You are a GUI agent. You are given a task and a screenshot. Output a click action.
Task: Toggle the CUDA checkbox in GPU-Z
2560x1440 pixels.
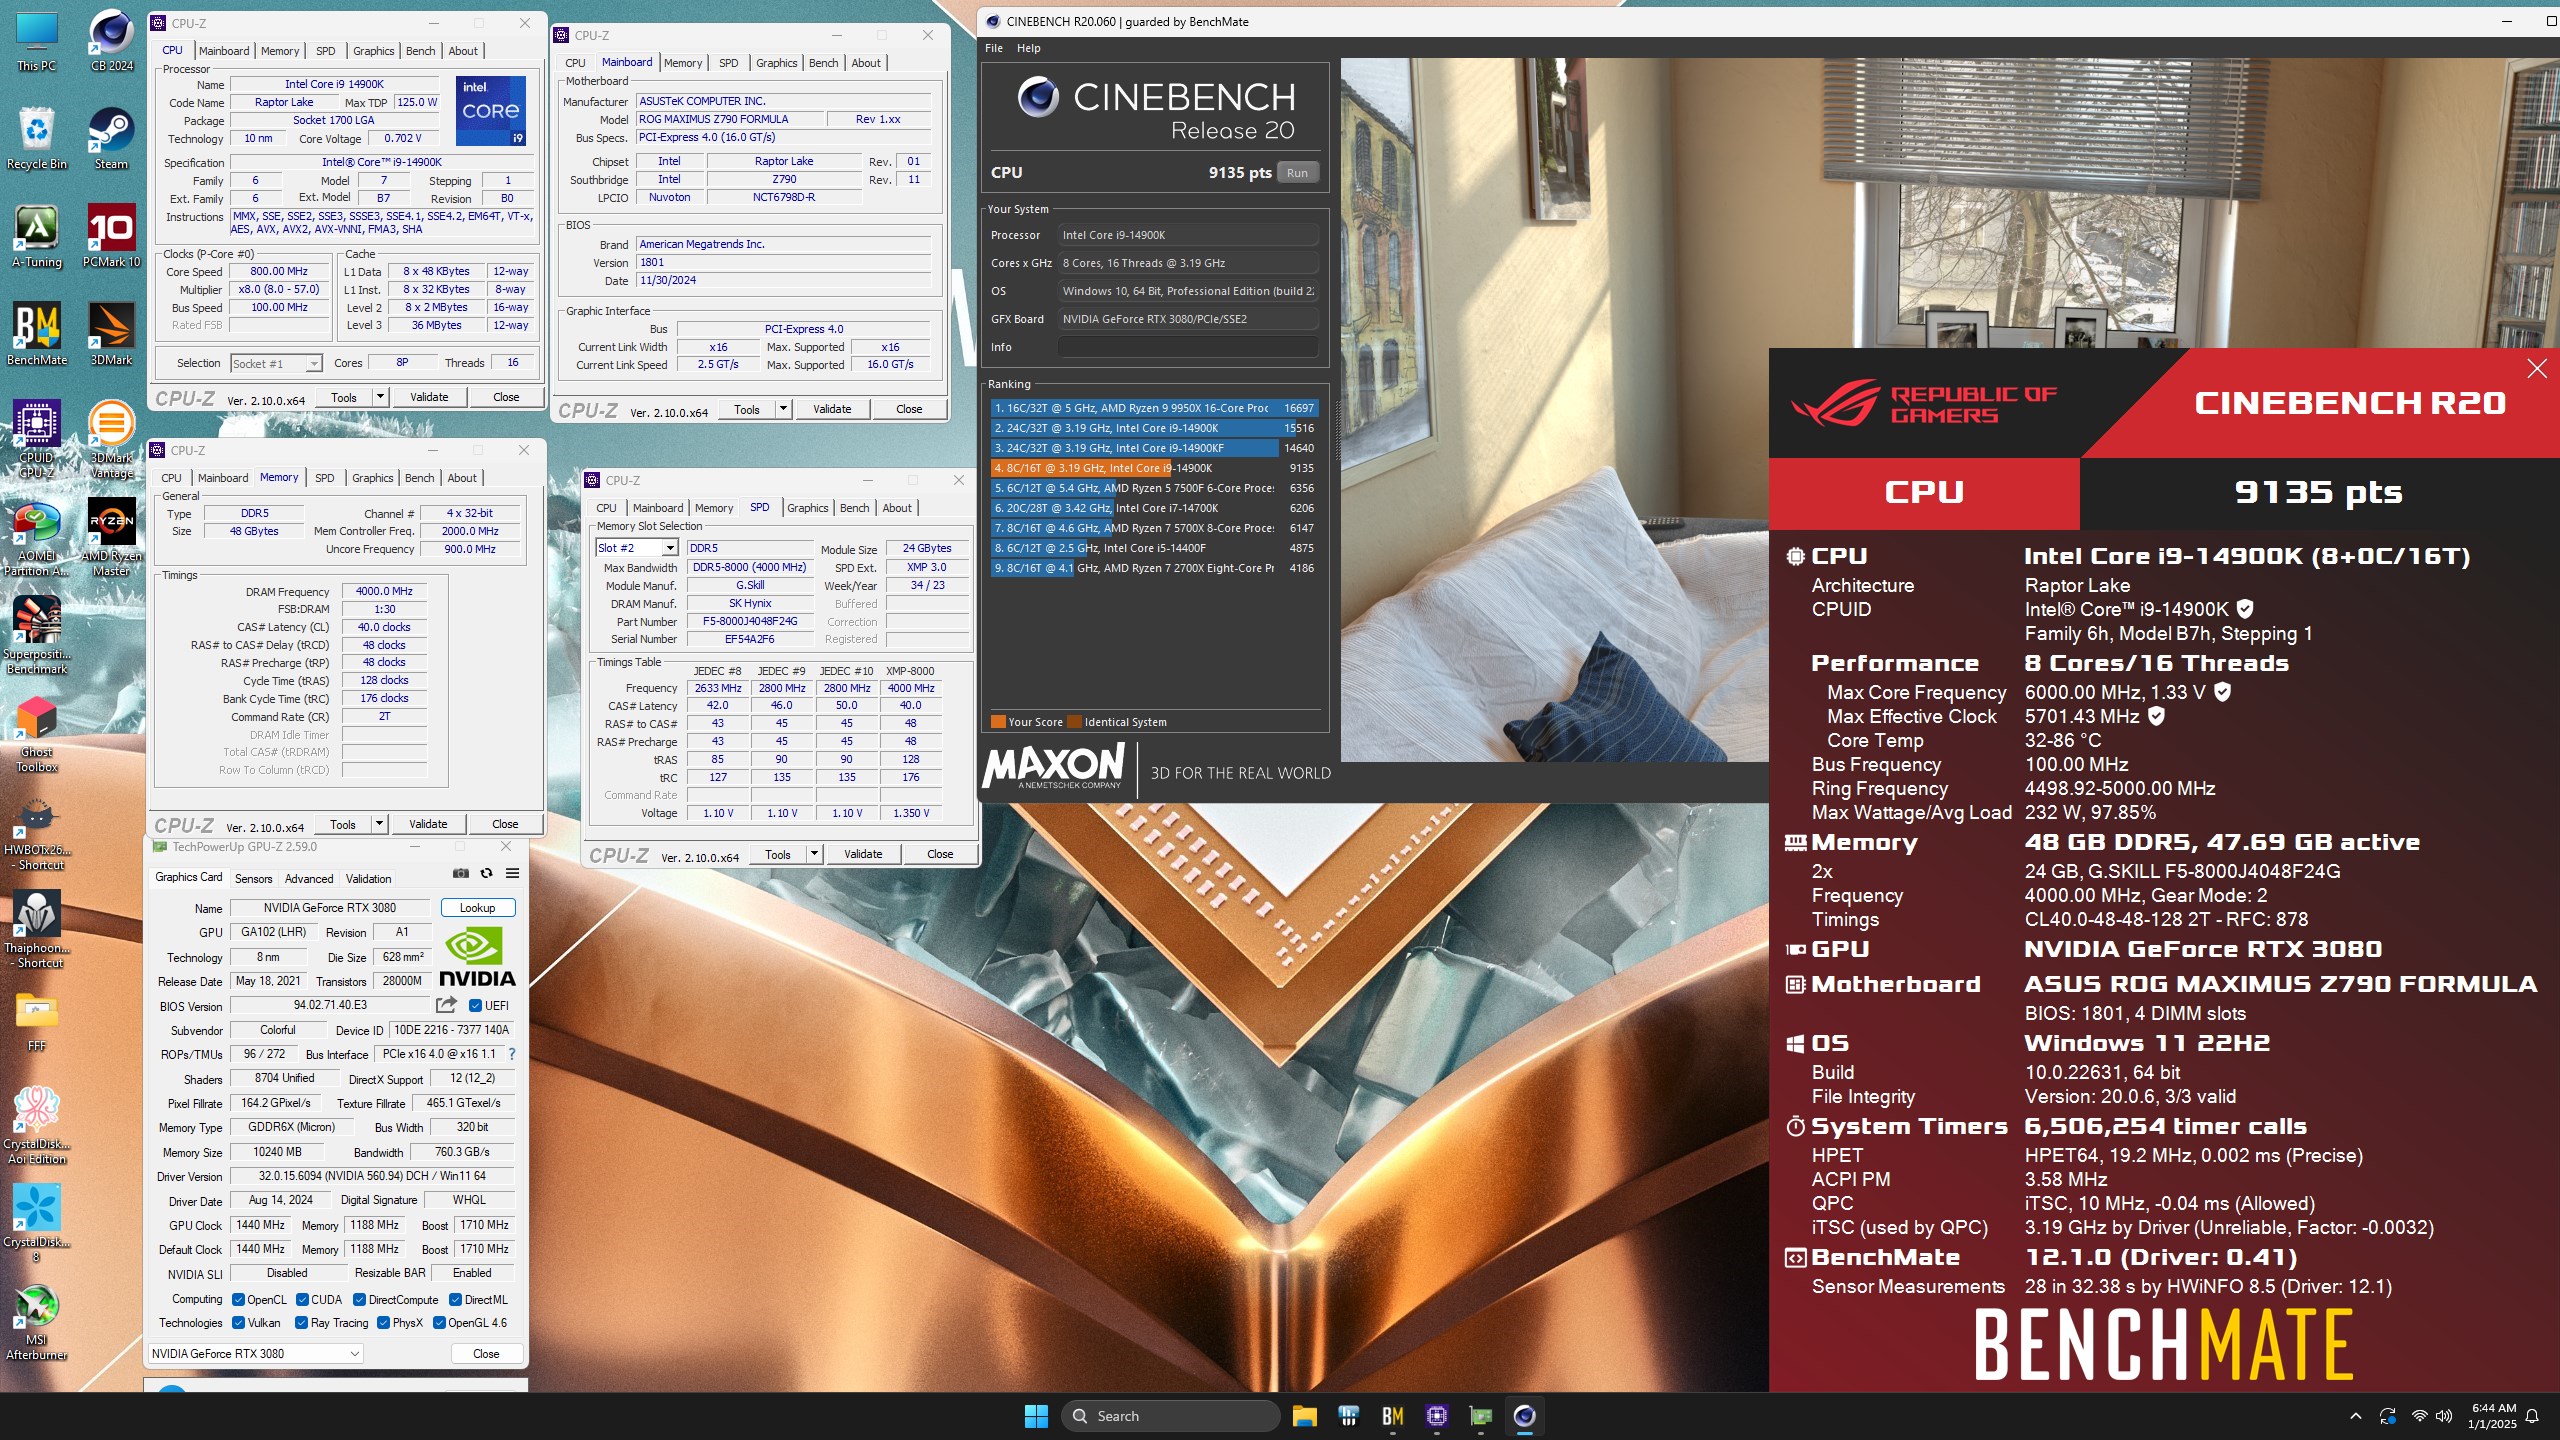tap(302, 1300)
